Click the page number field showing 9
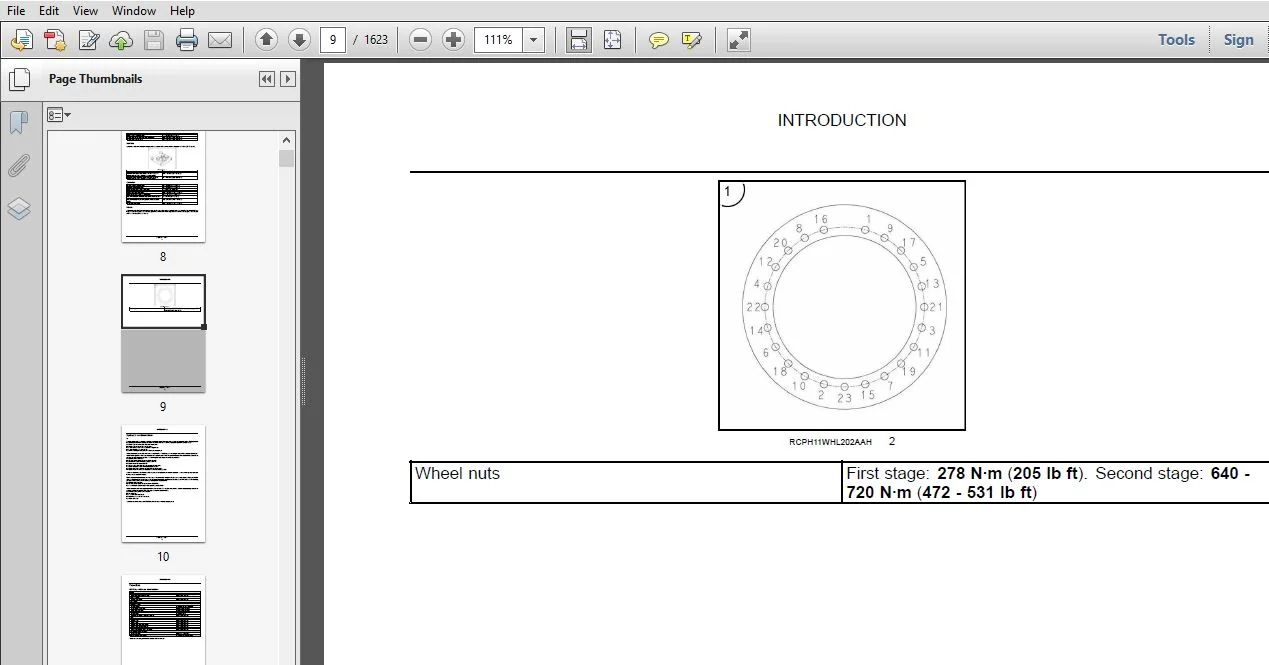 [x=333, y=40]
